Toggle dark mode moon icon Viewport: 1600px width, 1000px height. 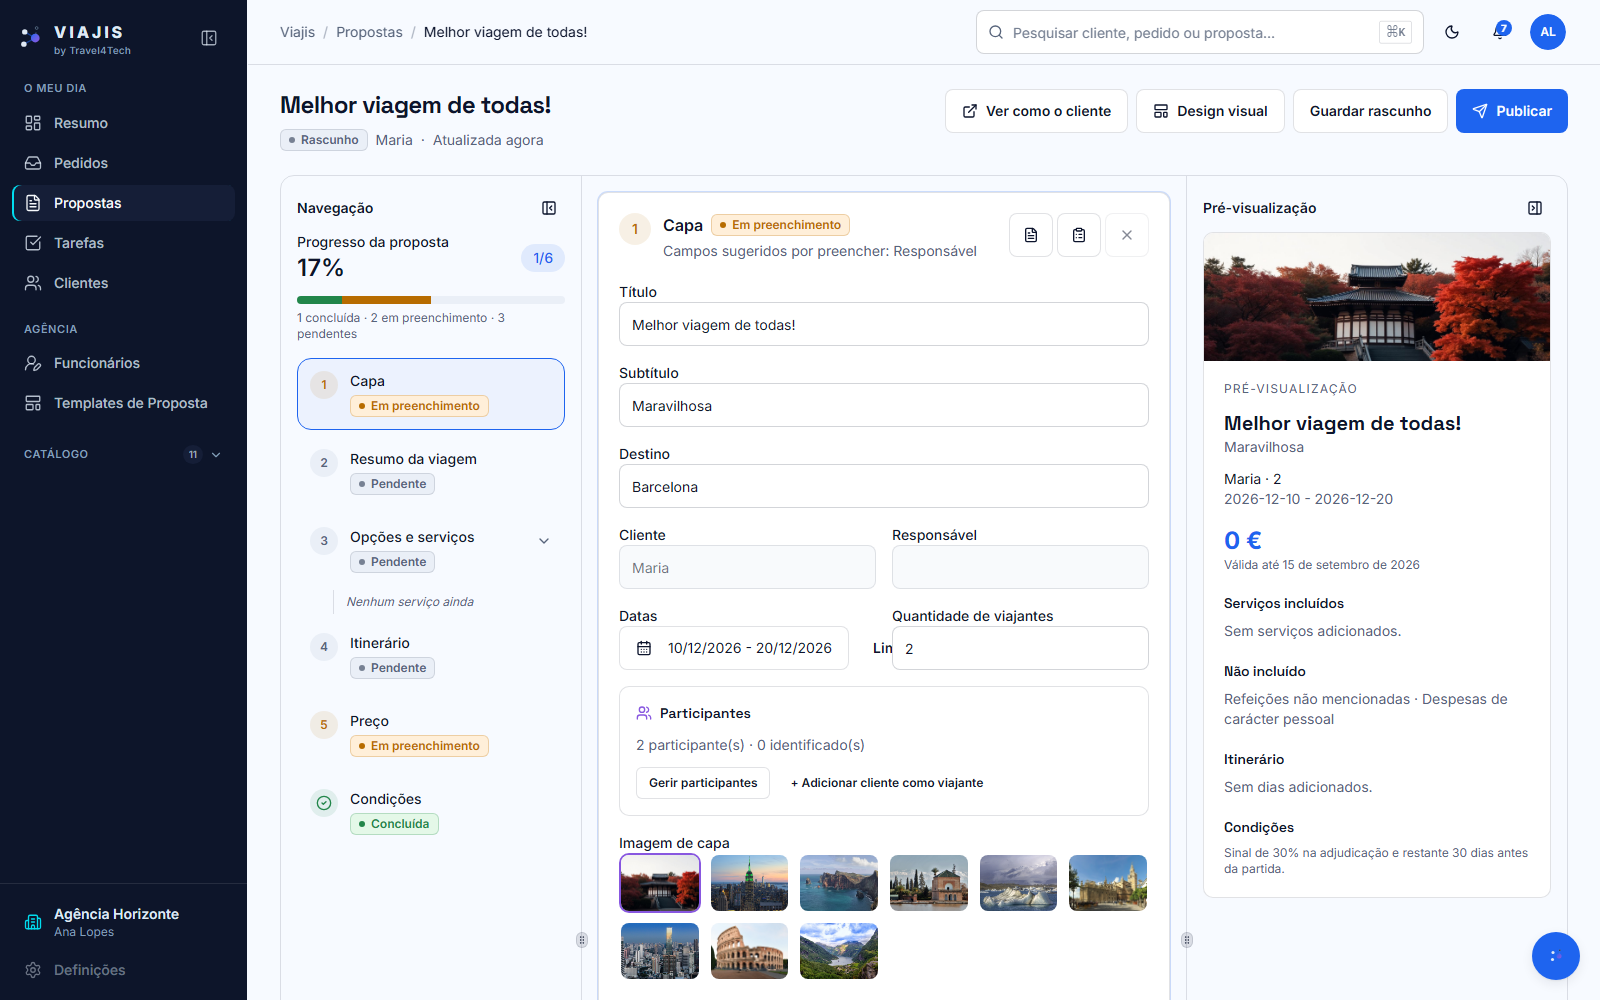[1452, 32]
